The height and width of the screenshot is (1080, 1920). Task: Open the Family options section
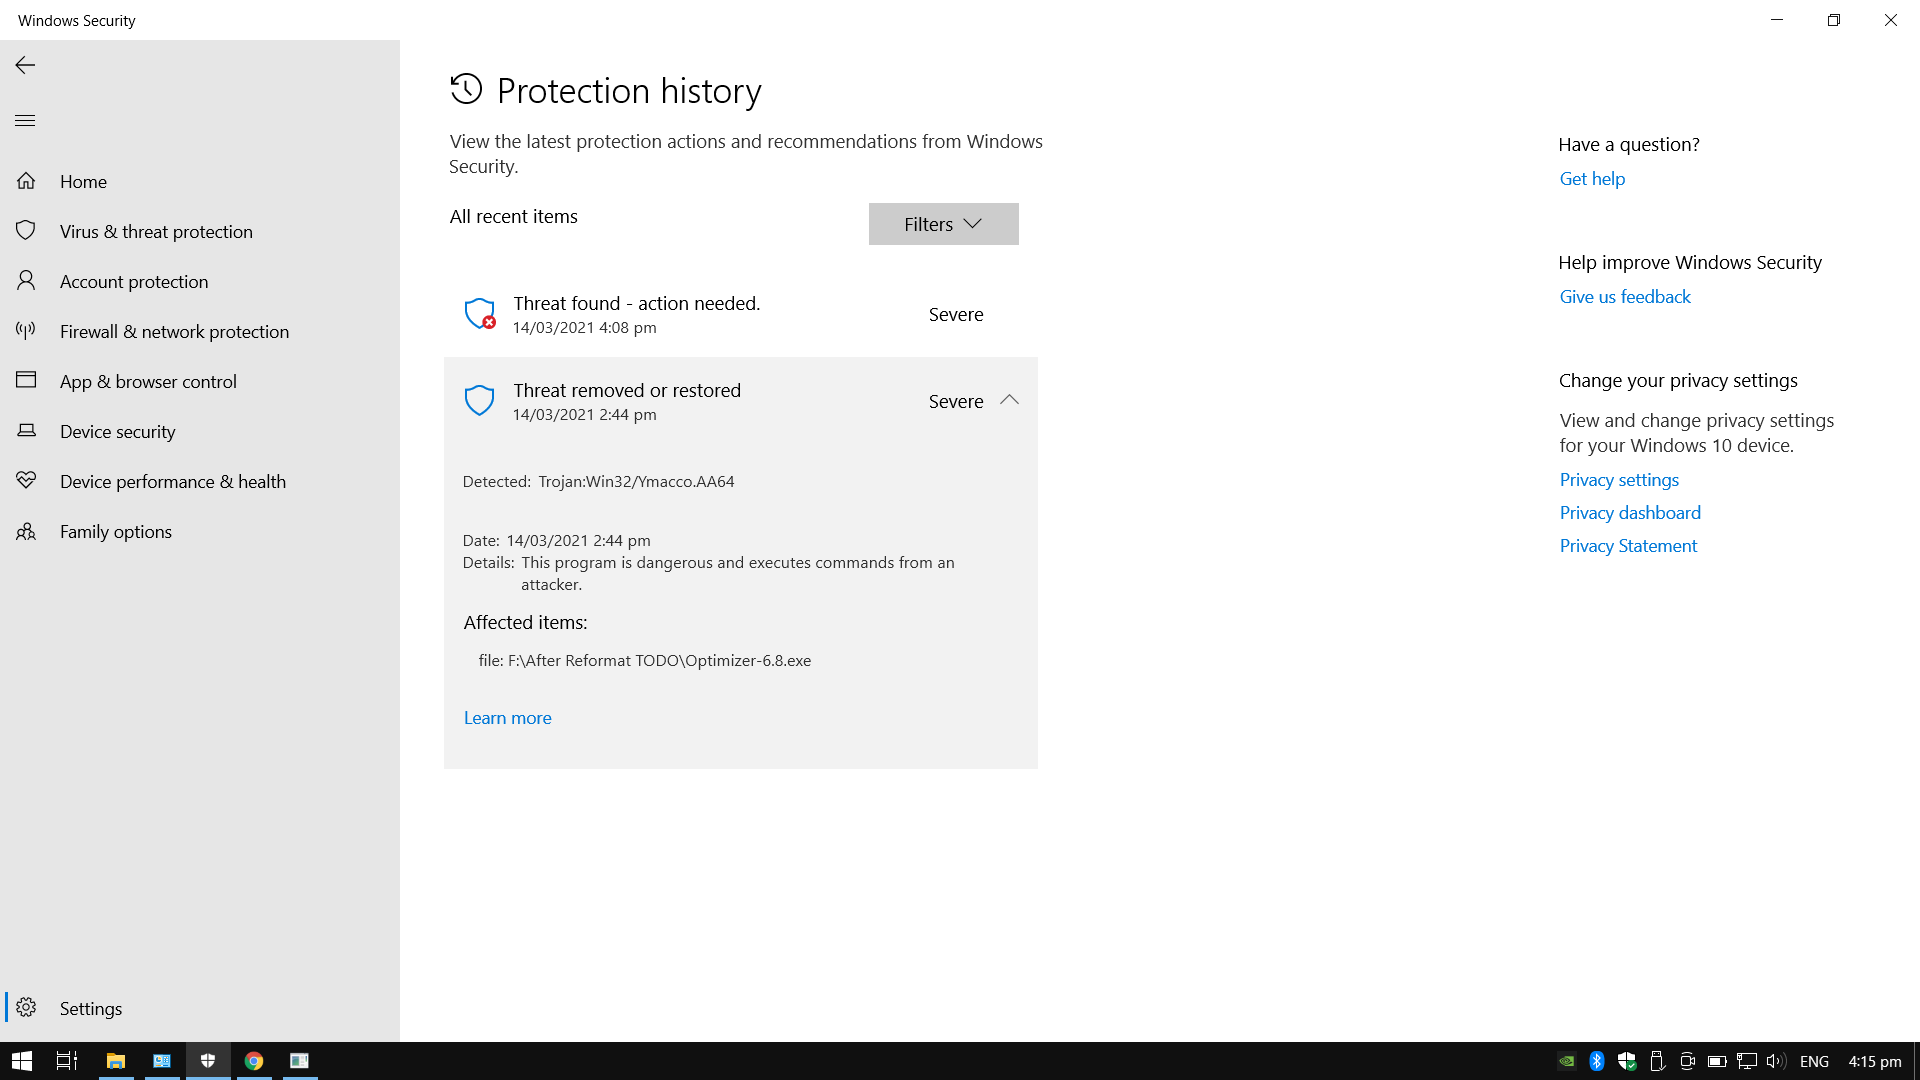115,531
